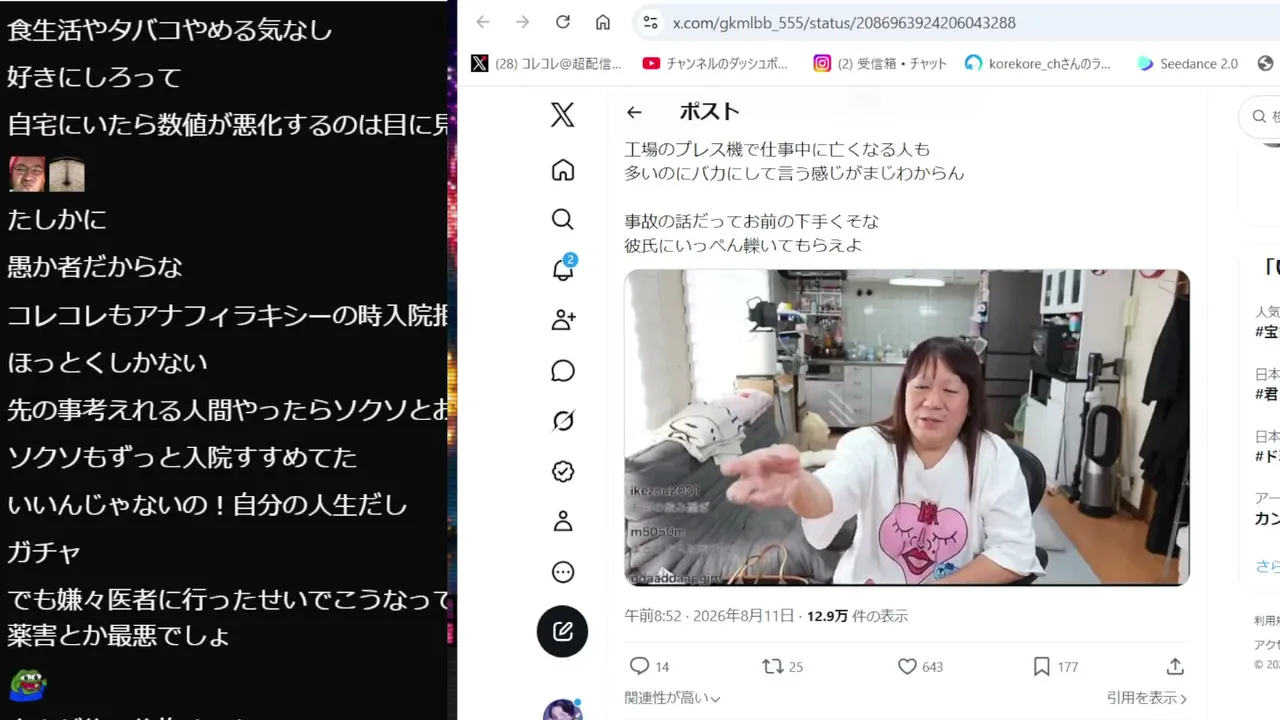
Task: Click chat message ほっとくしかない
Action: pyautogui.click(x=107, y=362)
